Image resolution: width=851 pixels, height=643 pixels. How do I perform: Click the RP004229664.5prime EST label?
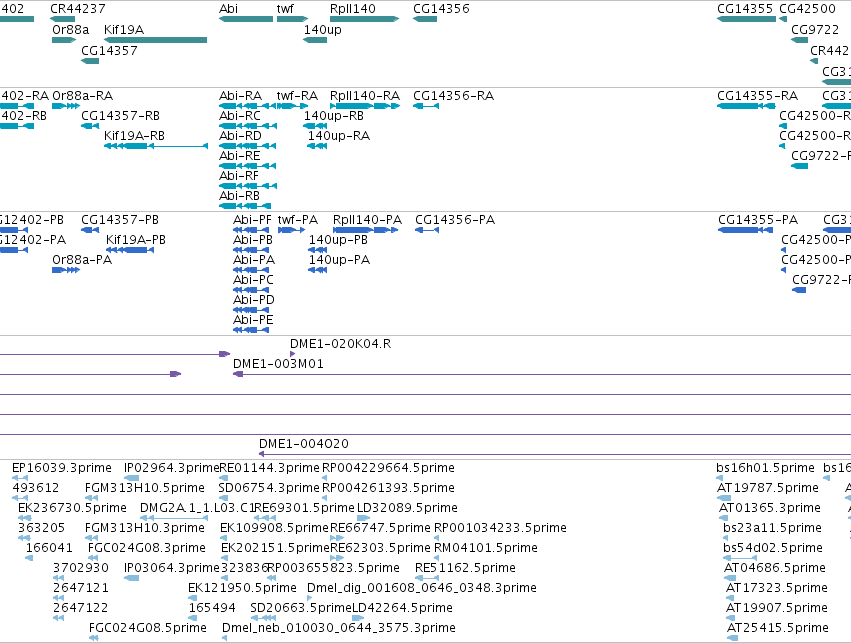[388, 468]
